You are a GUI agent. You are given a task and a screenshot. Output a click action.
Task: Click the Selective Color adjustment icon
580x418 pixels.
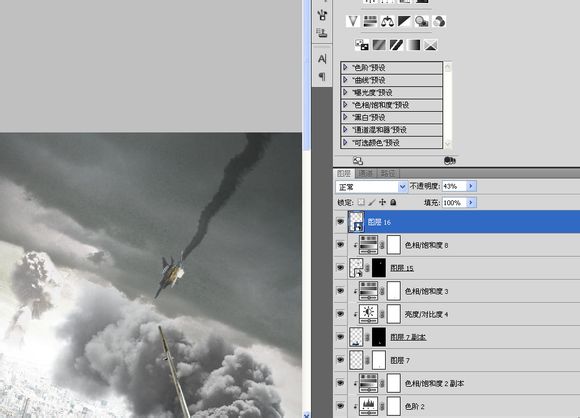point(431,45)
